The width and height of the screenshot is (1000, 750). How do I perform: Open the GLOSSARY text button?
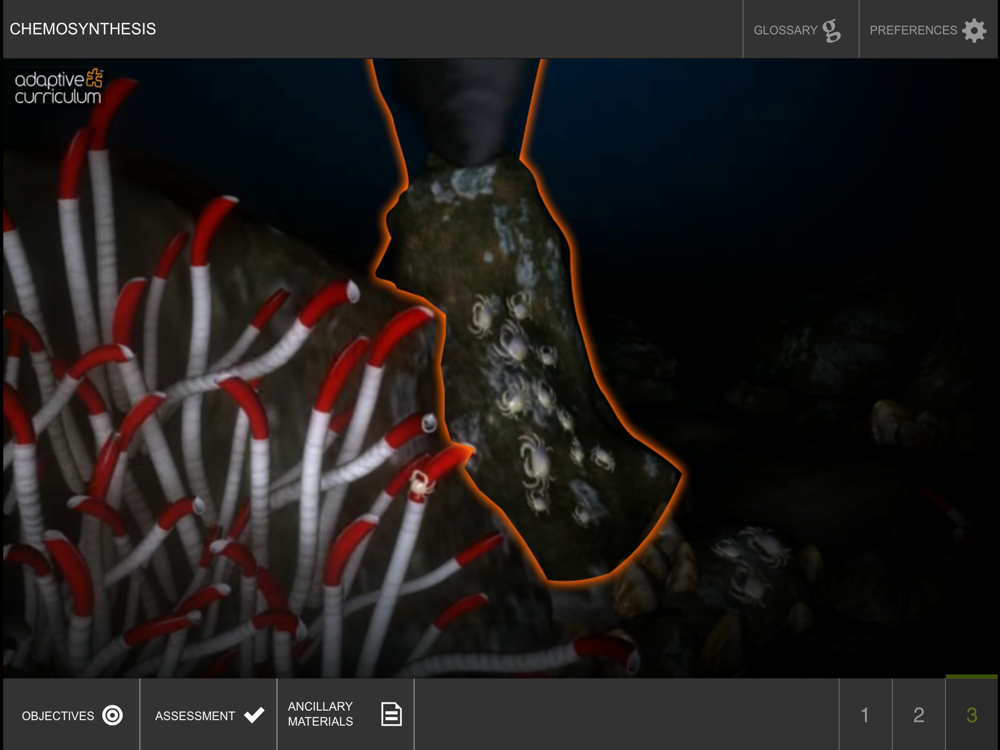point(785,30)
